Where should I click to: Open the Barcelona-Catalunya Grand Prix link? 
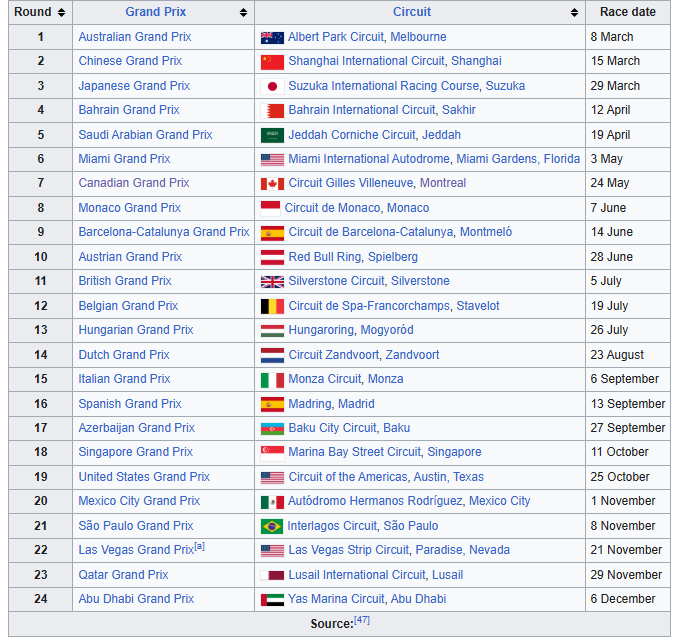164,232
